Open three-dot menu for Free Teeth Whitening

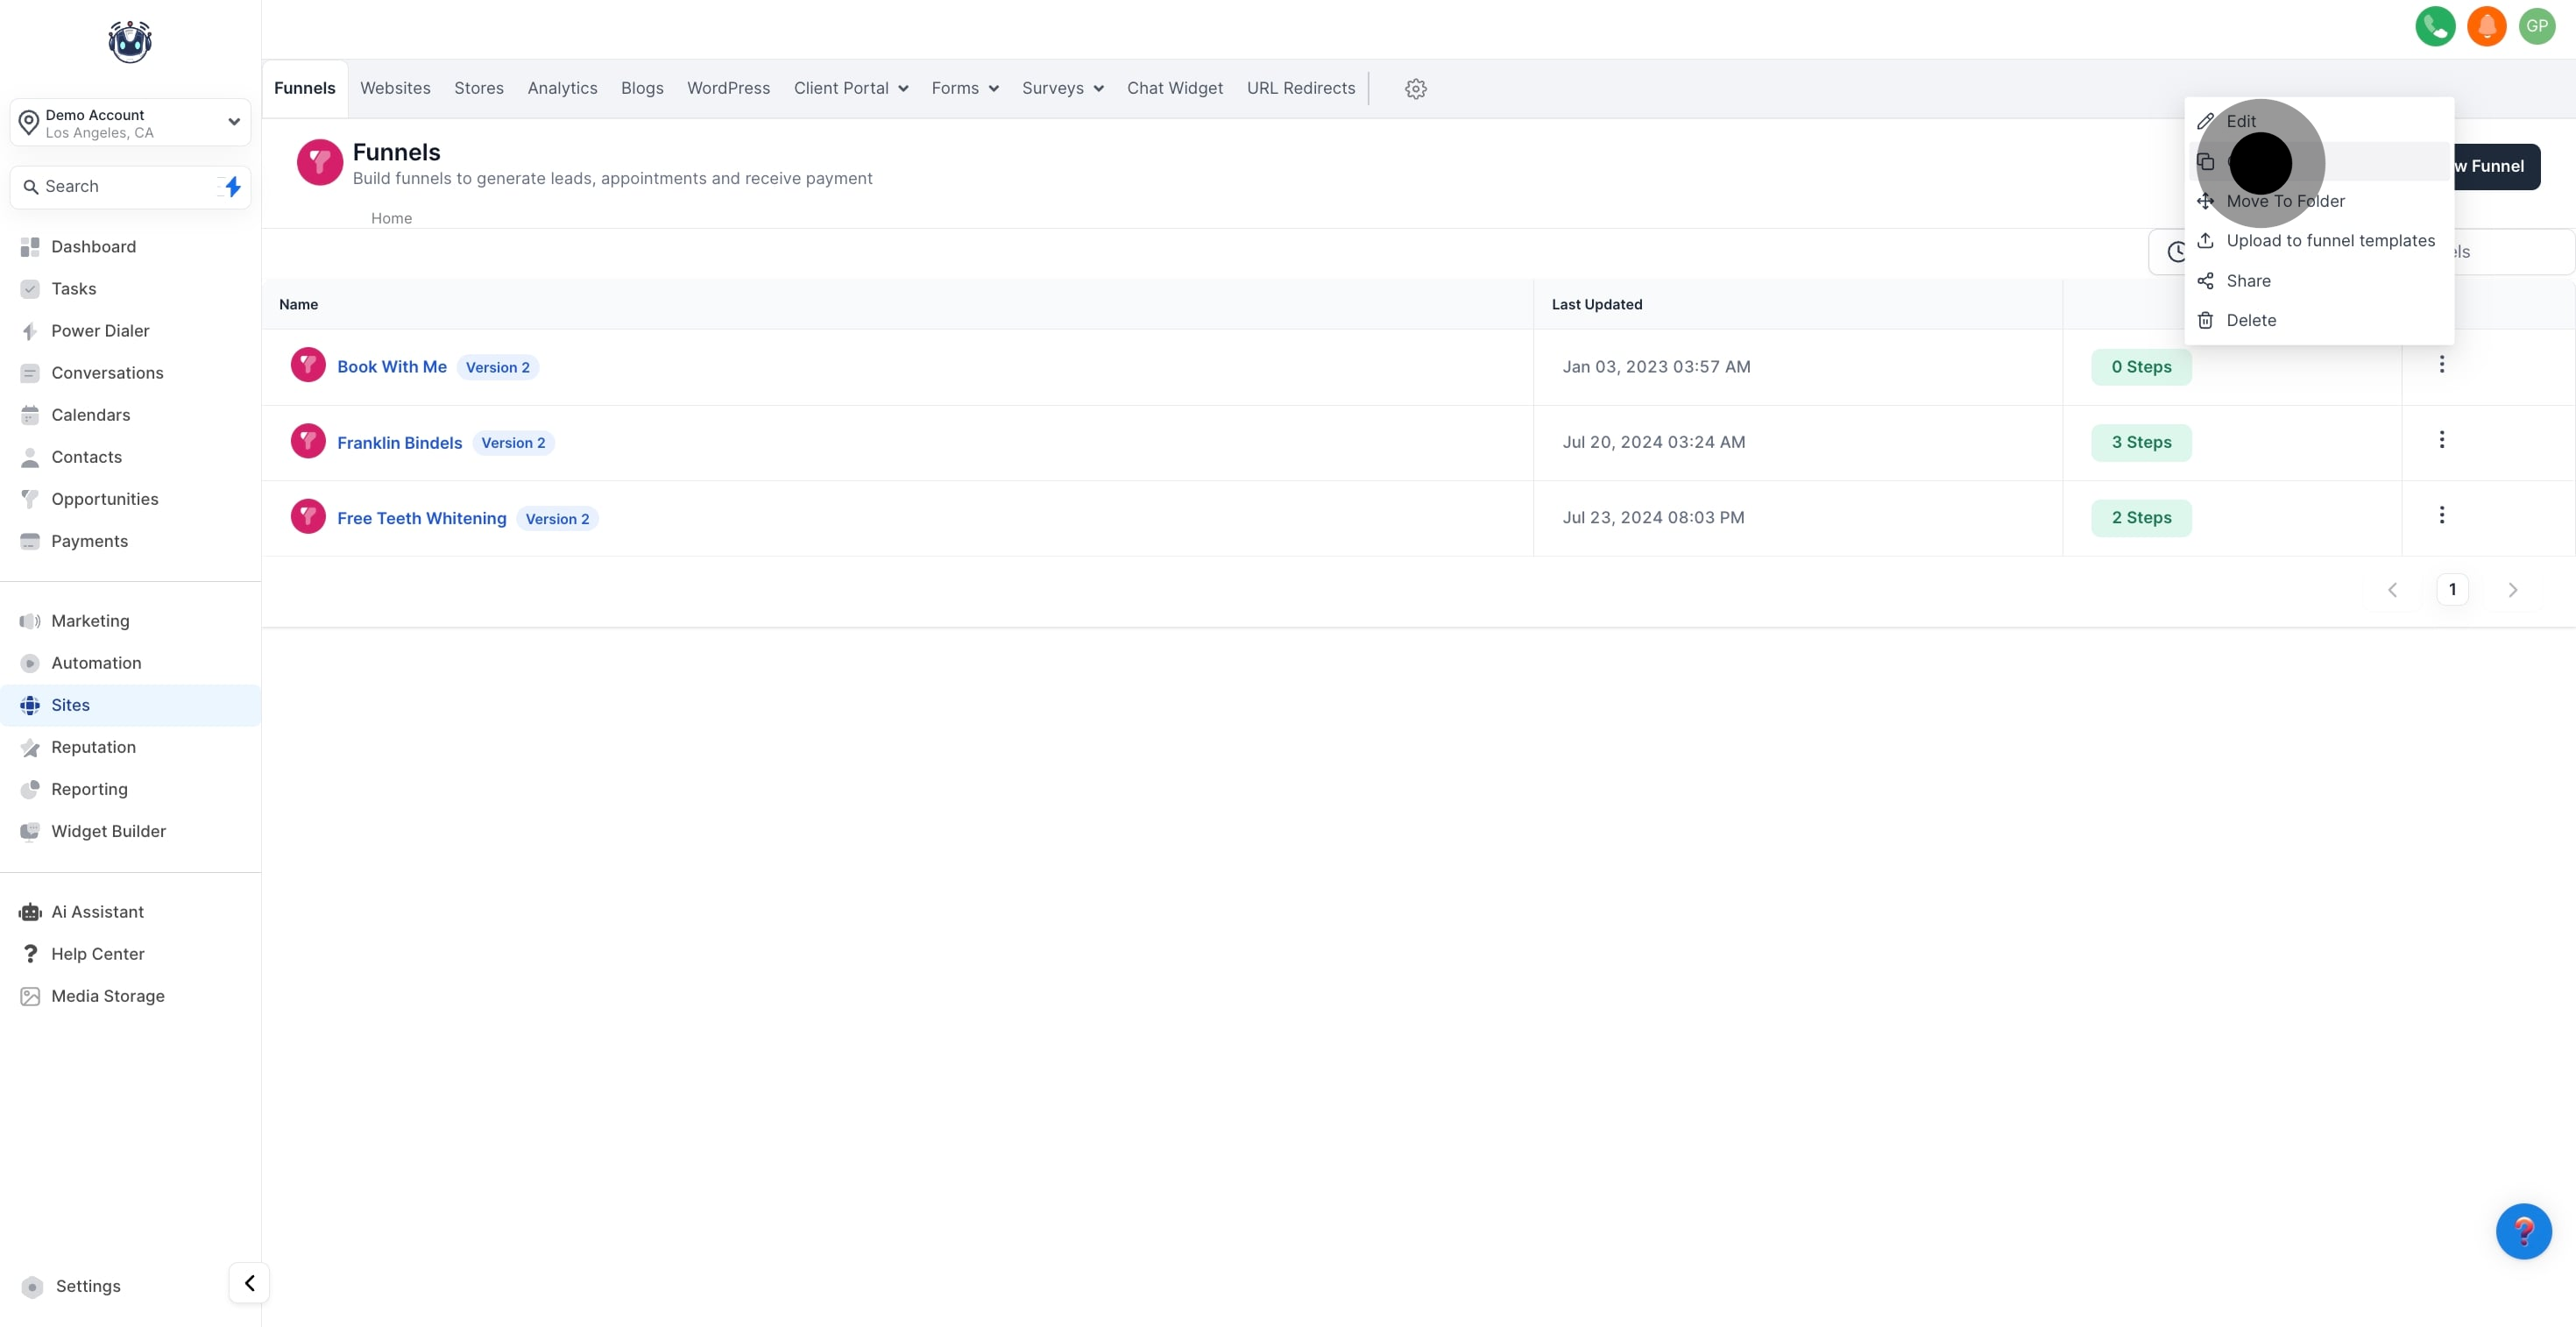[2441, 515]
